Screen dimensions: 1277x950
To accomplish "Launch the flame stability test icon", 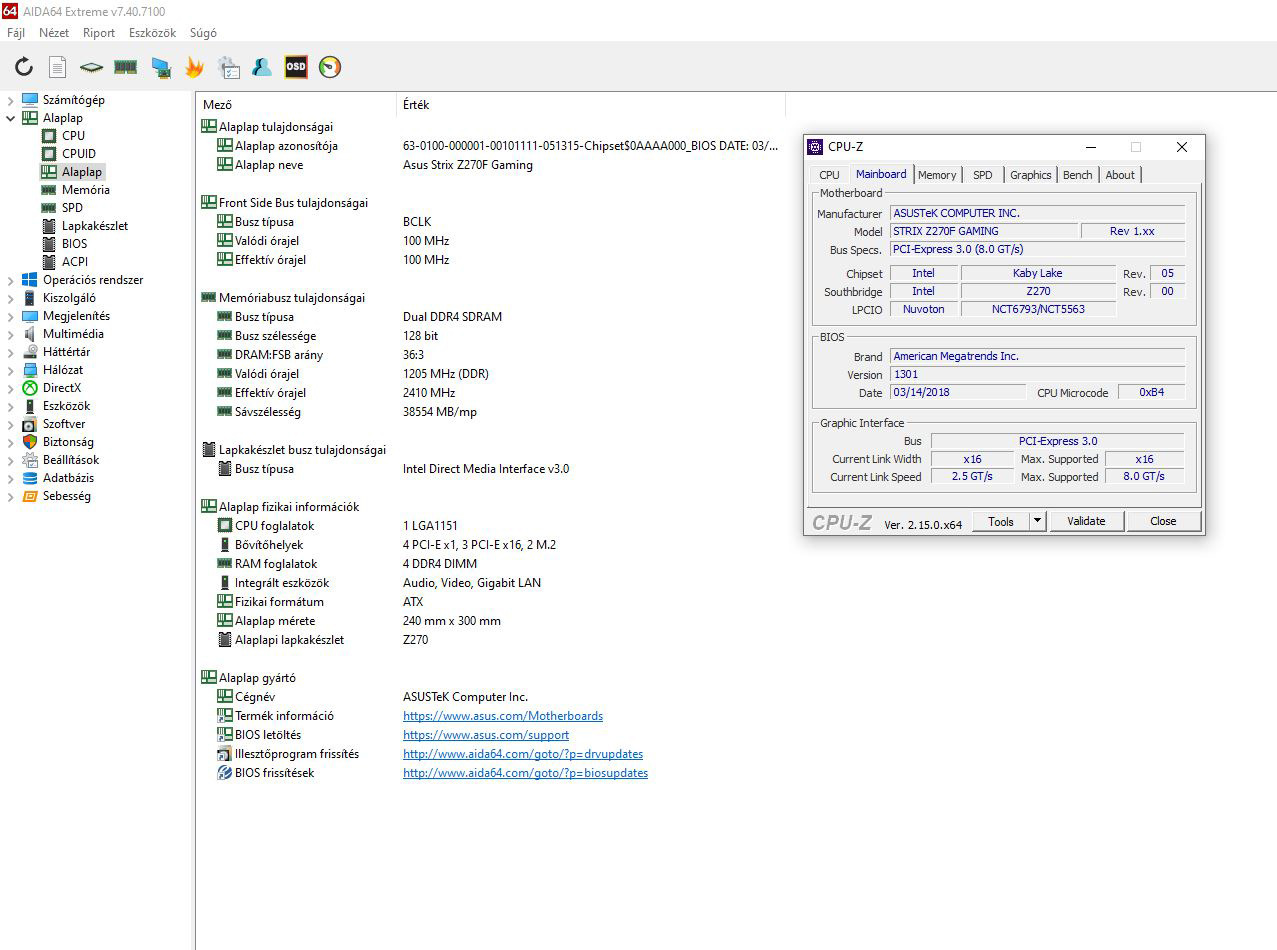I will click(x=194, y=67).
